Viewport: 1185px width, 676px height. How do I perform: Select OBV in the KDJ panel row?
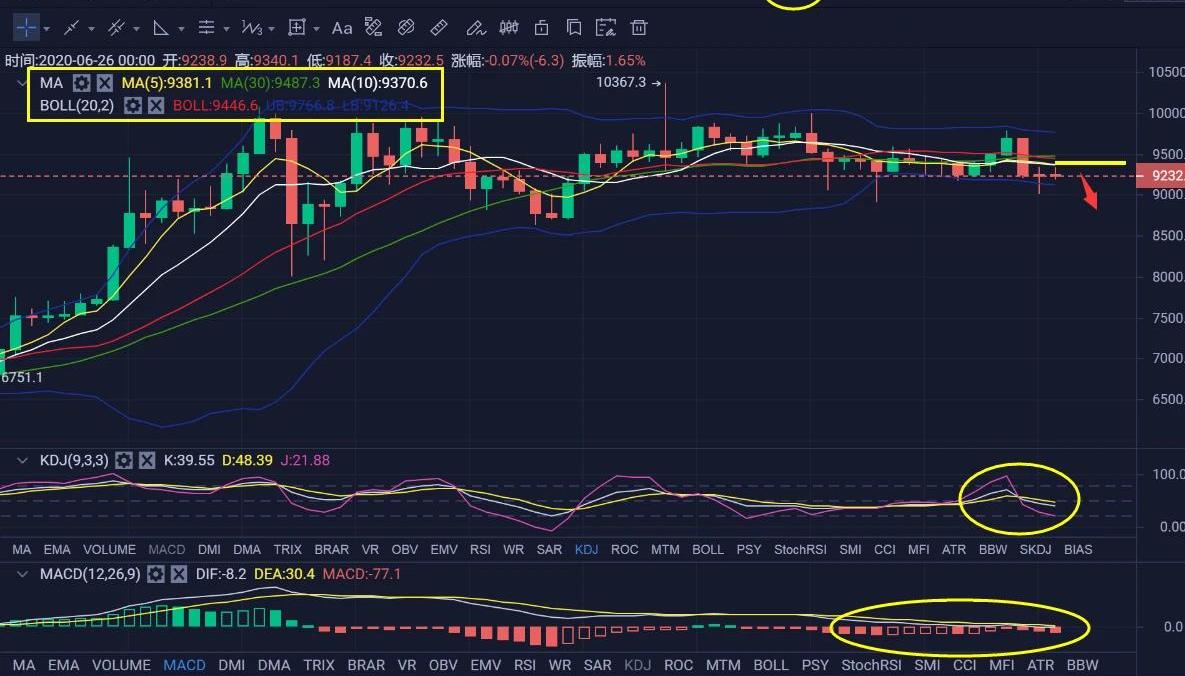coord(405,550)
